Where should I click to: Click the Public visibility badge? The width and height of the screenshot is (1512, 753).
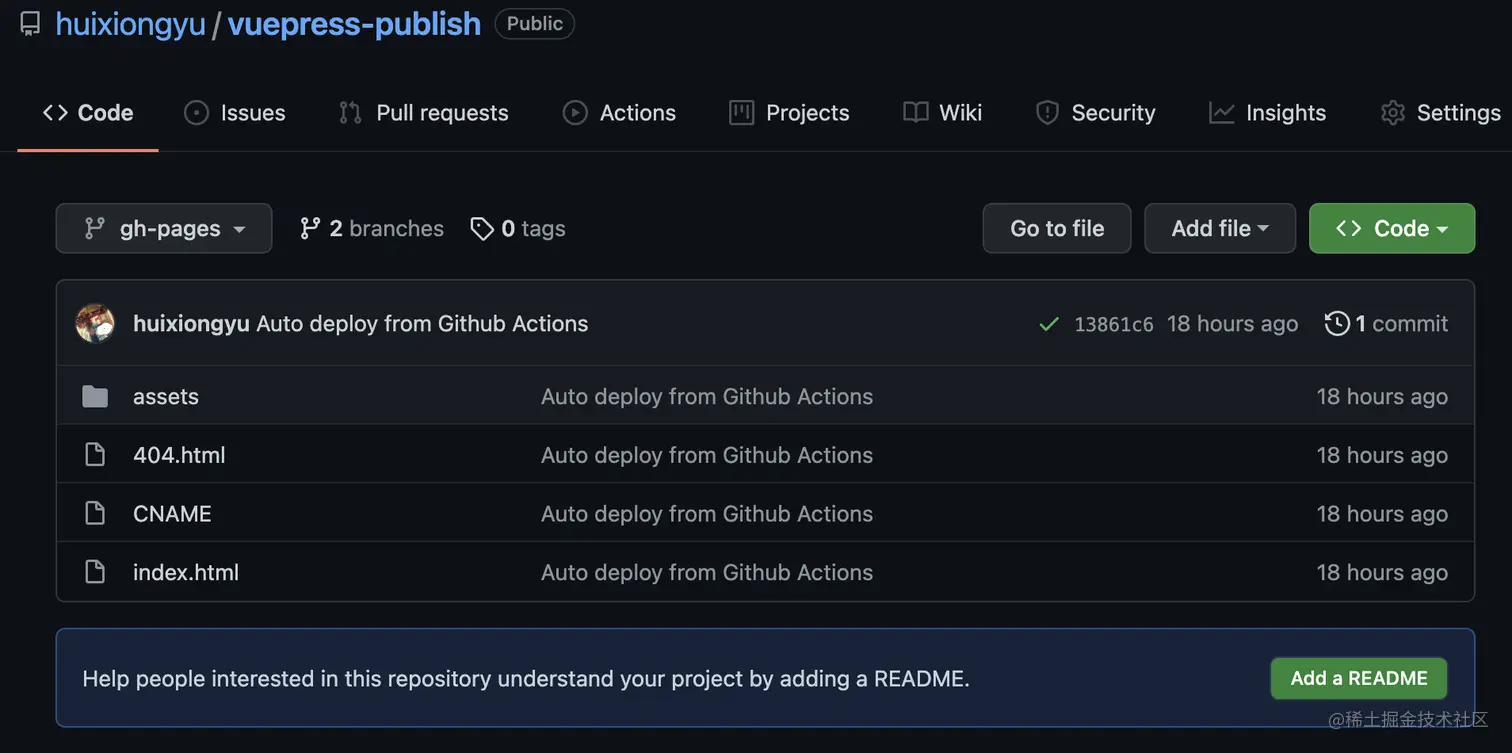(534, 24)
